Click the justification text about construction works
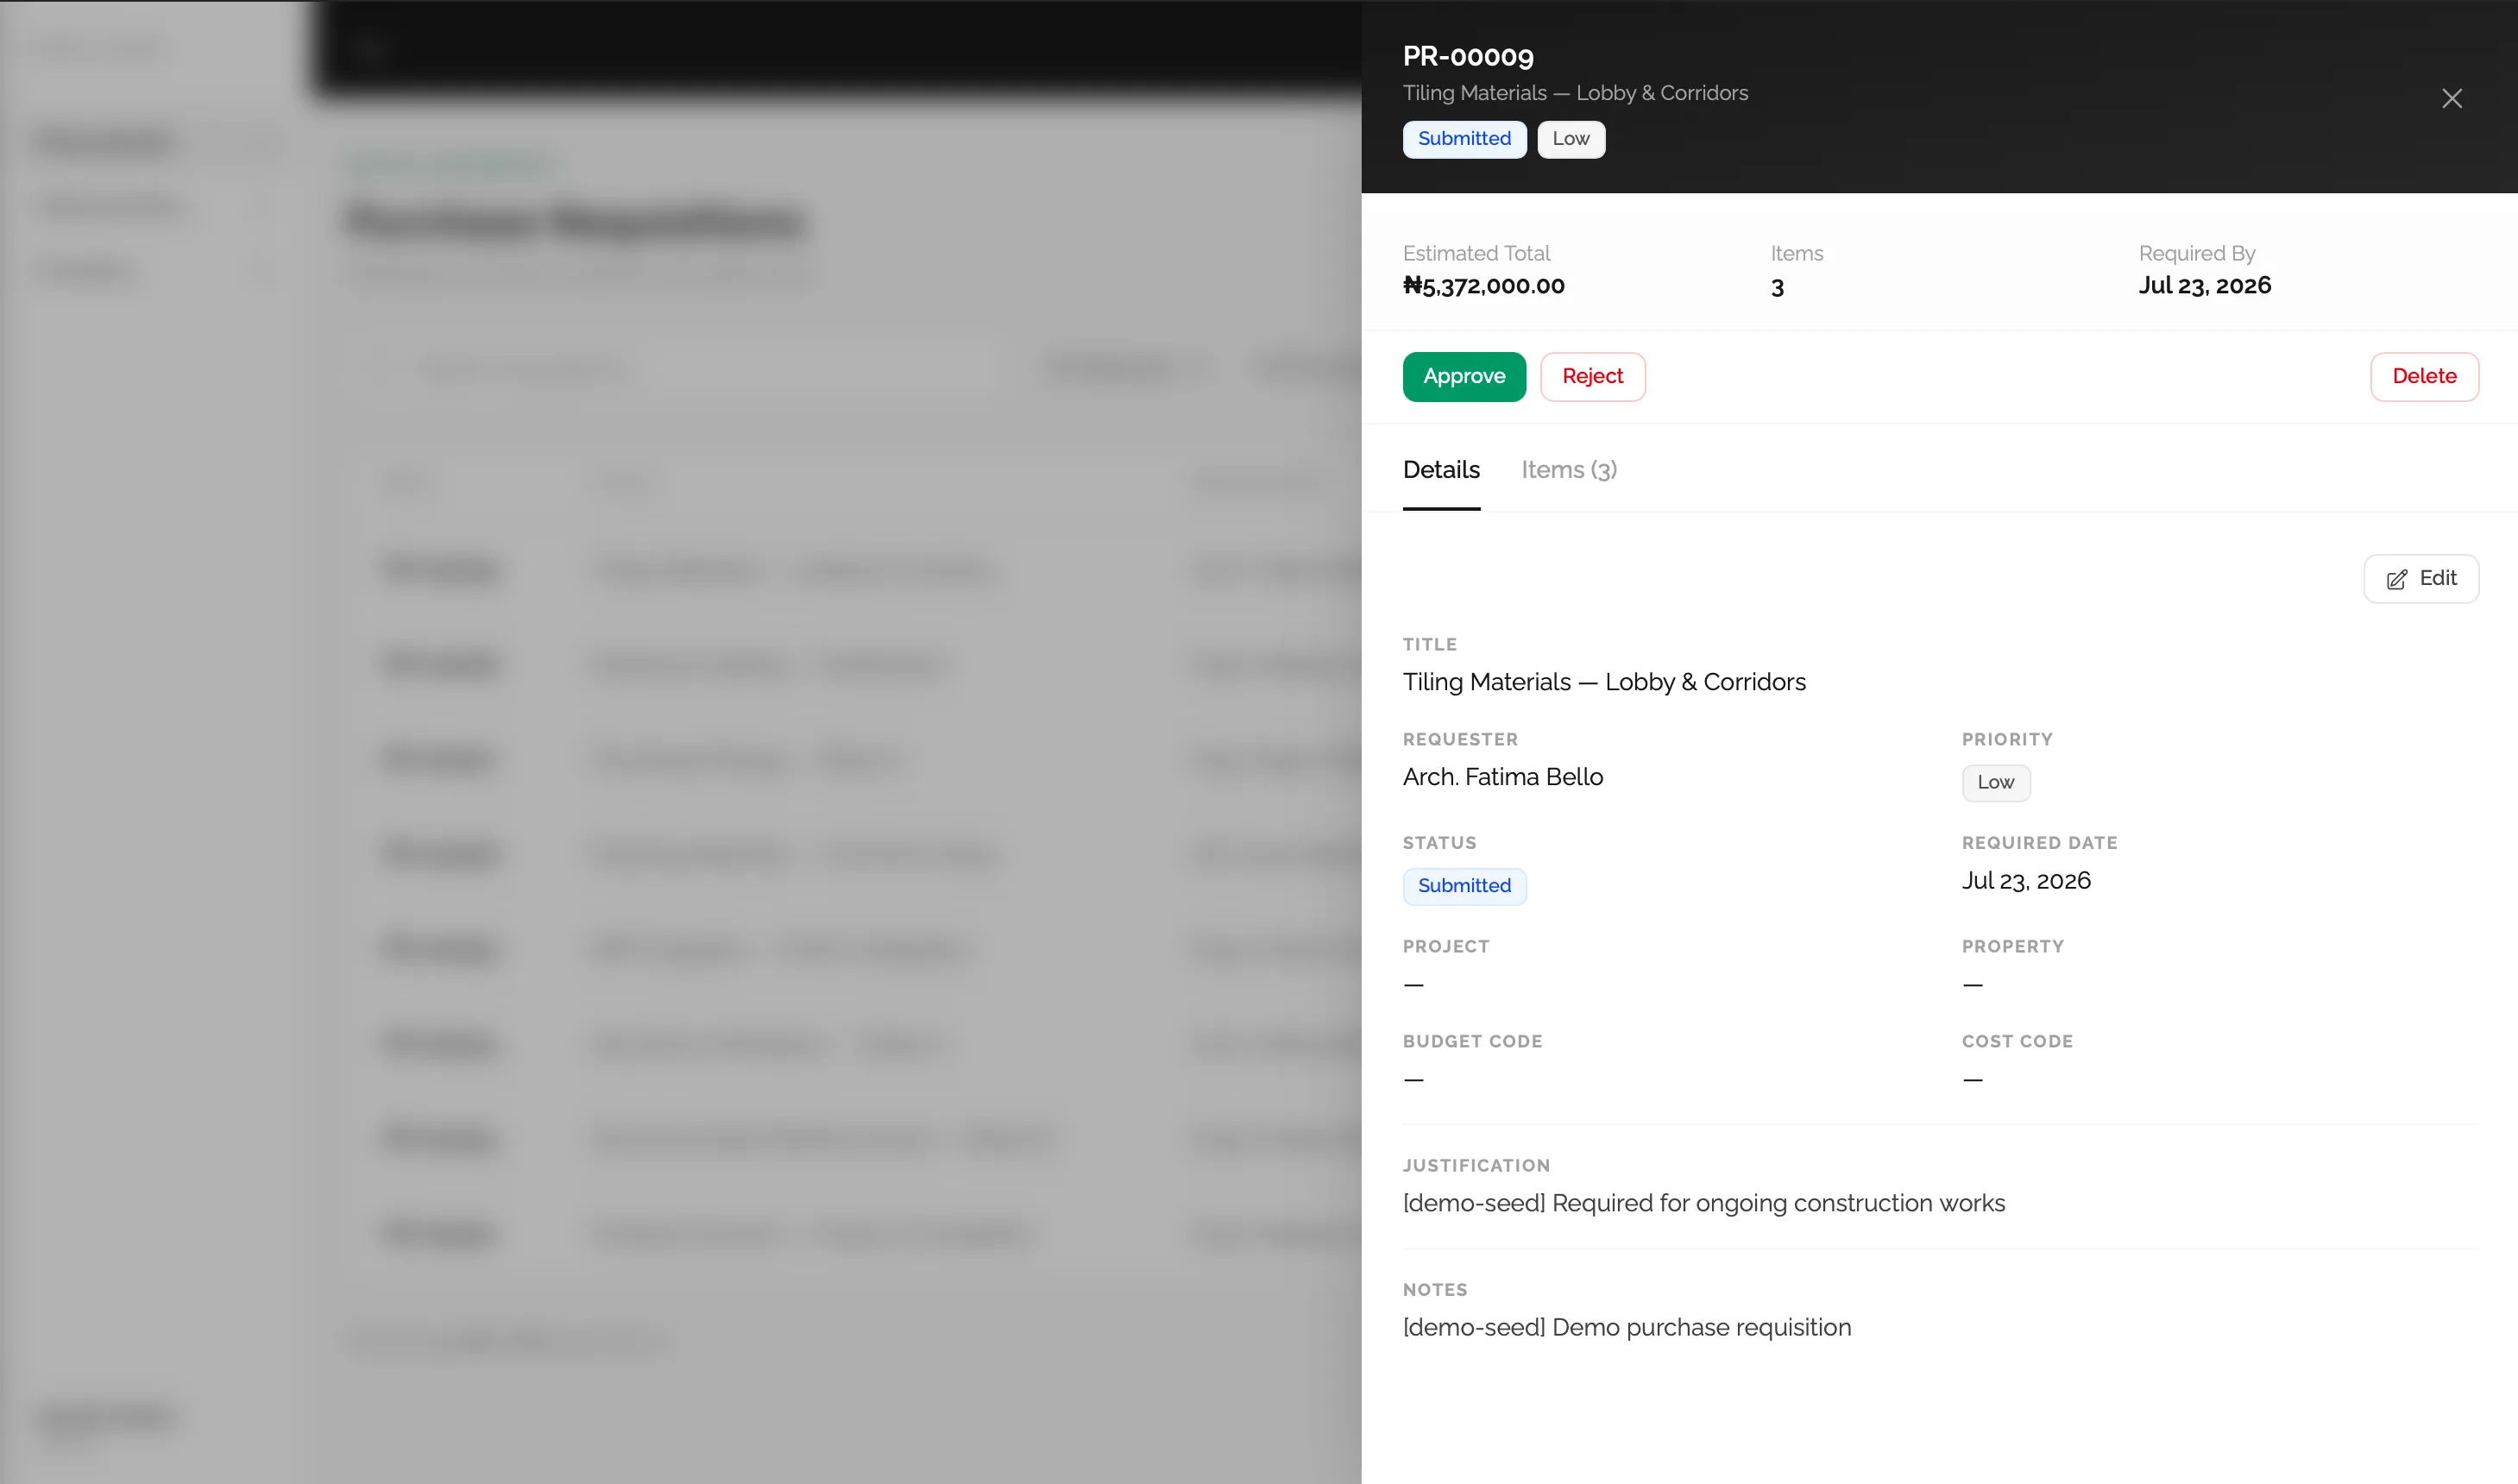Screen dimensions: 2518x1484 [x=1703, y=1203]
